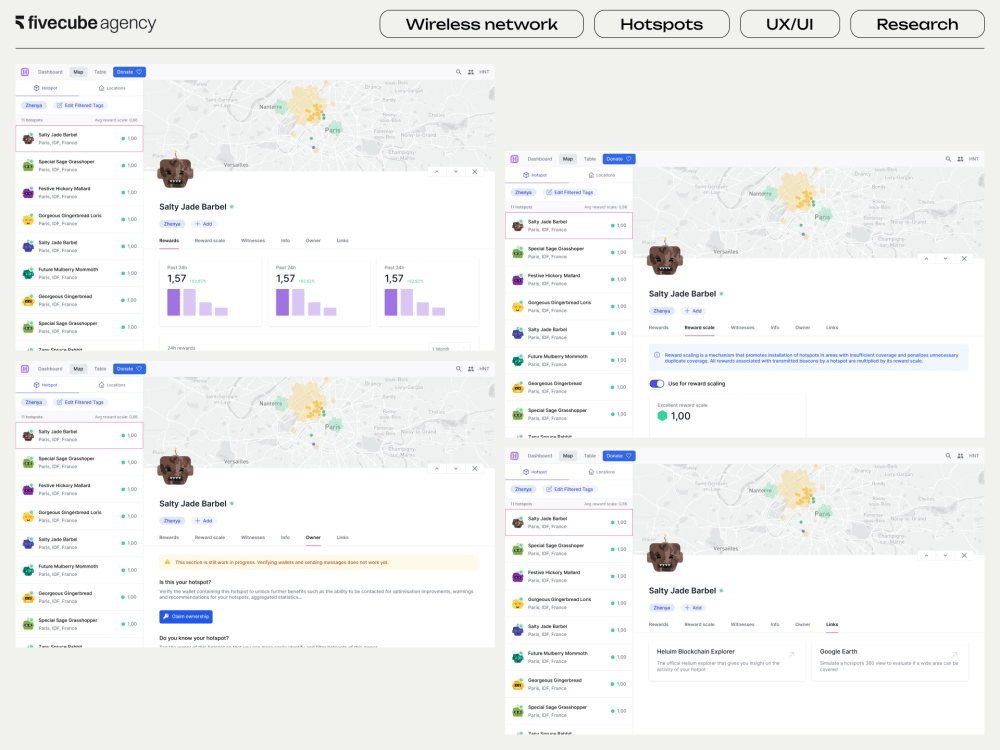Click the purple app logo in Reward scale panel

point(515,159)
